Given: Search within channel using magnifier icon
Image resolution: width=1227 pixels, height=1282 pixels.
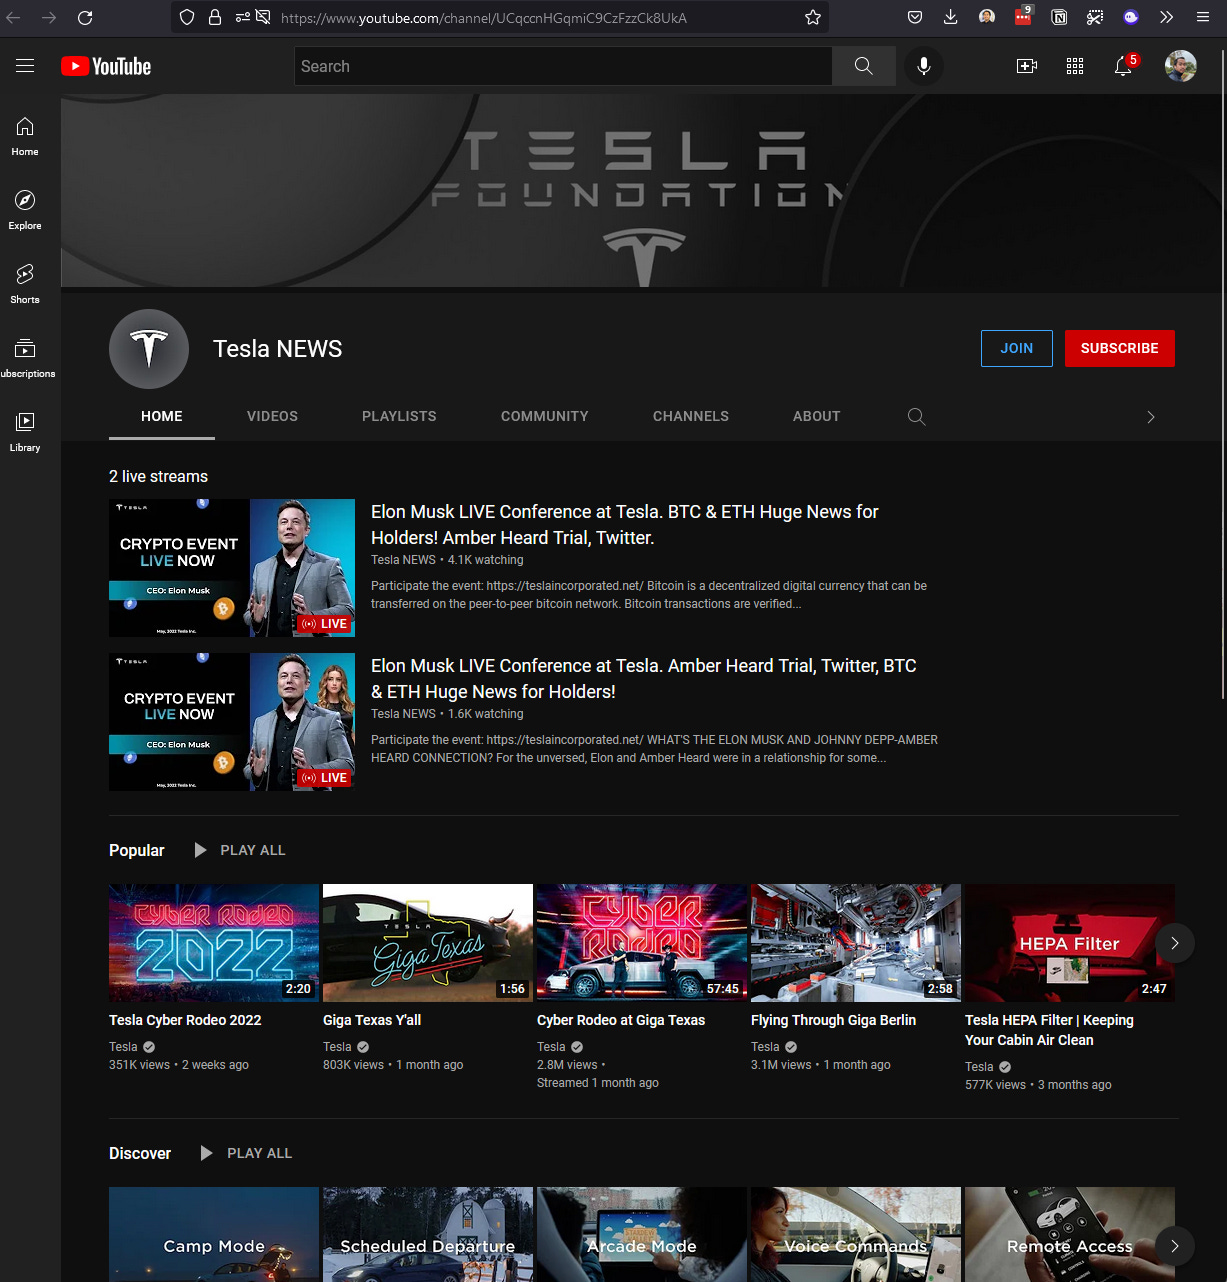Looking at the screenshot, I should [916, 417].
